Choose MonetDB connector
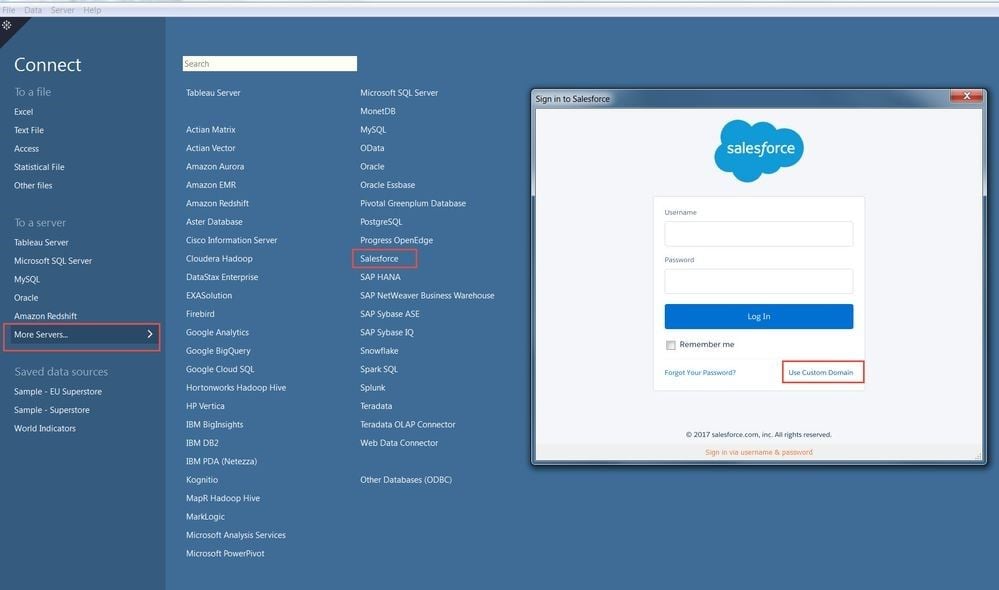The width and height of the screenshot is (999, 590). pos(378,111)
